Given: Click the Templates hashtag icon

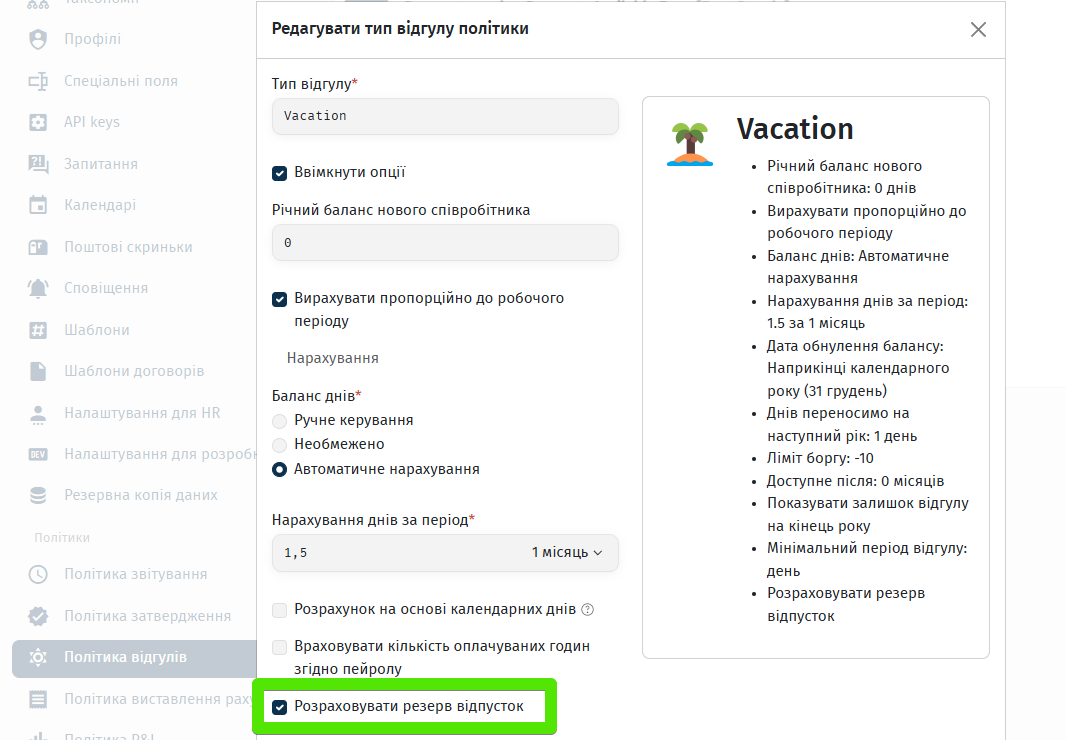Looking at the screenshot, I should (x=38, y=330).
